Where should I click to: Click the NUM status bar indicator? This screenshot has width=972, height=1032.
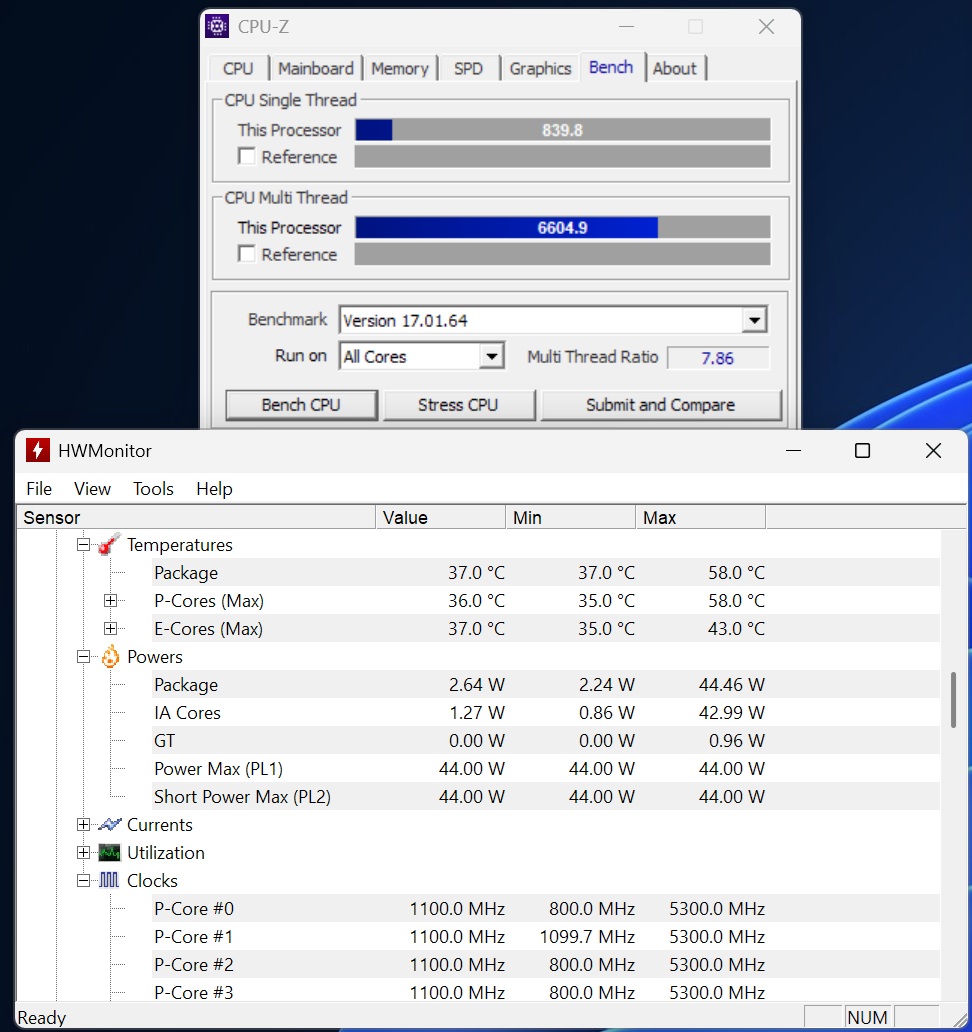coord(867,1018)
